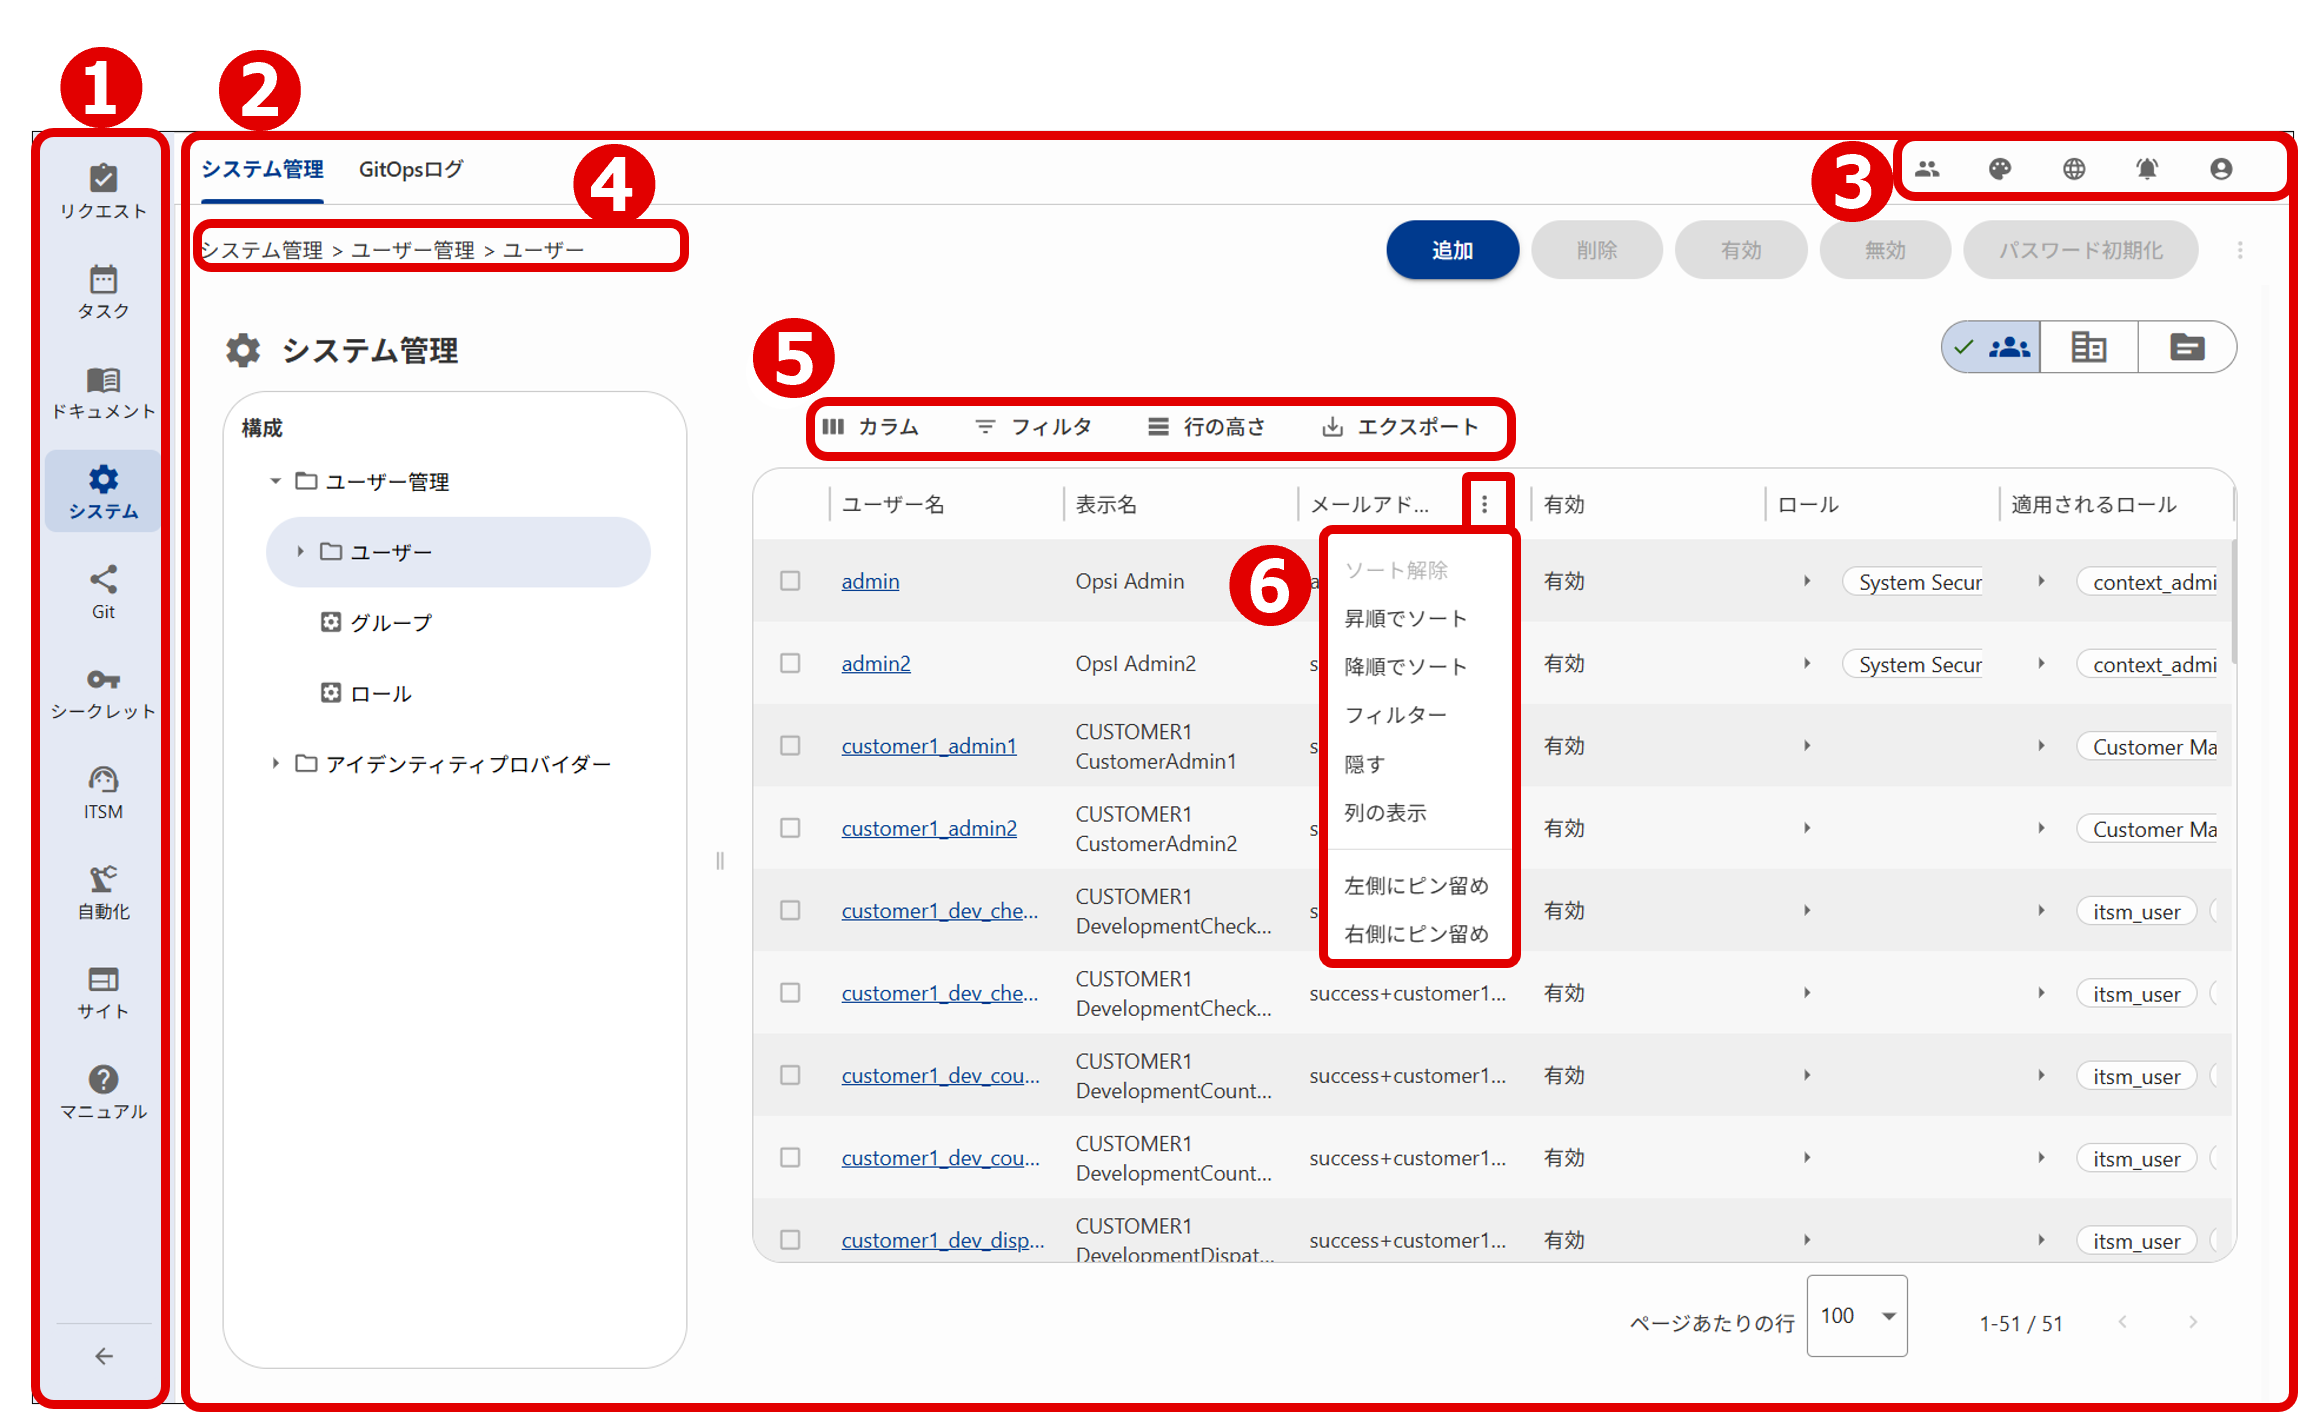Collapse the ユーザー管理 tree folder

pos(276,482)
